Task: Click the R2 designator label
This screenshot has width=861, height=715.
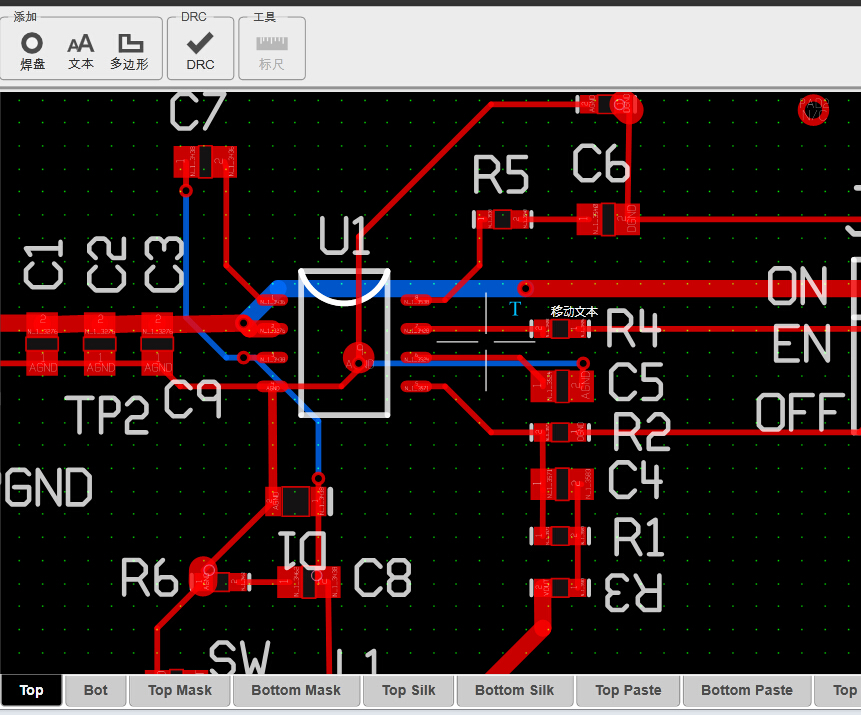Action: click(641, 432)
